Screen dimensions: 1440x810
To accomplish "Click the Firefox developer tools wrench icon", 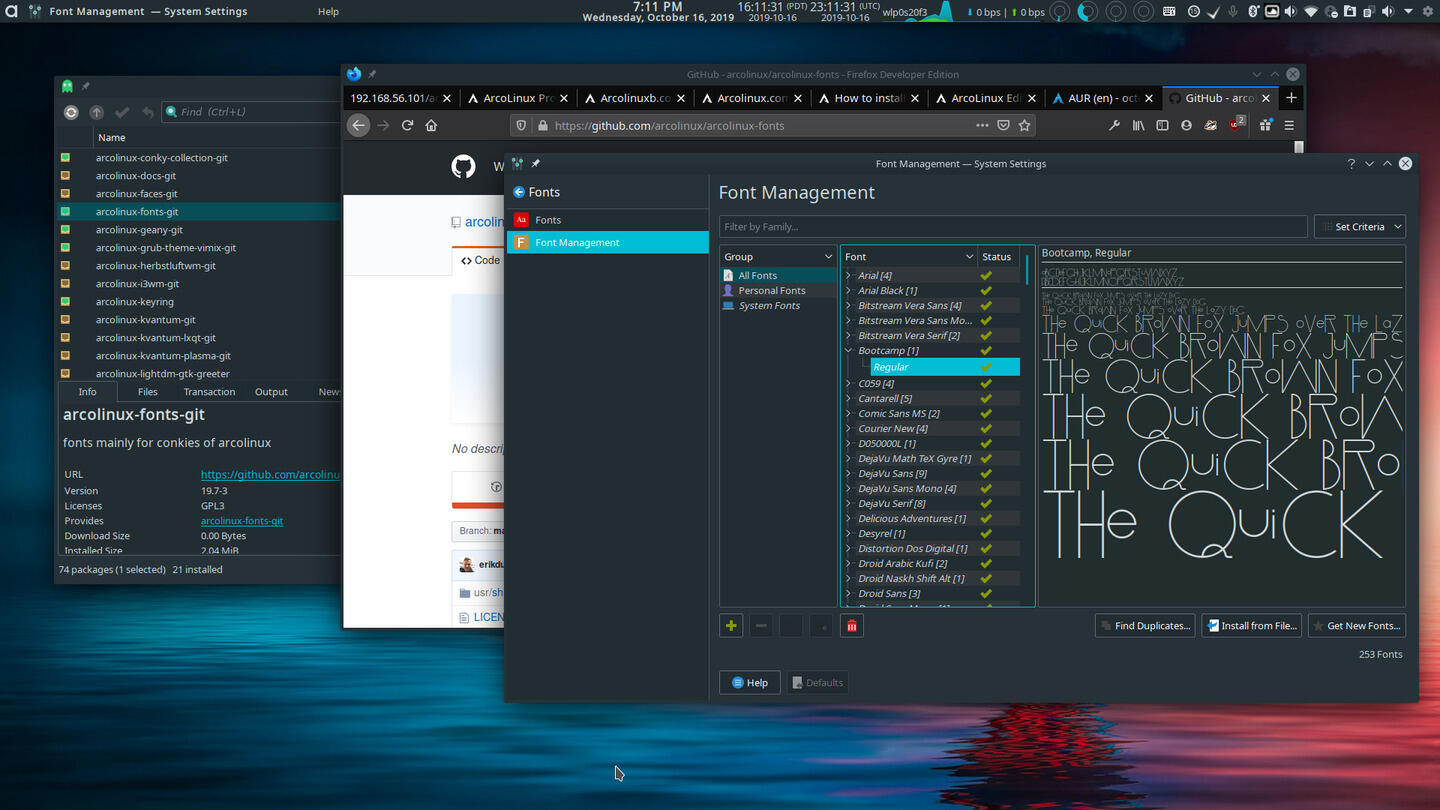I will [x=1114, y=125].
